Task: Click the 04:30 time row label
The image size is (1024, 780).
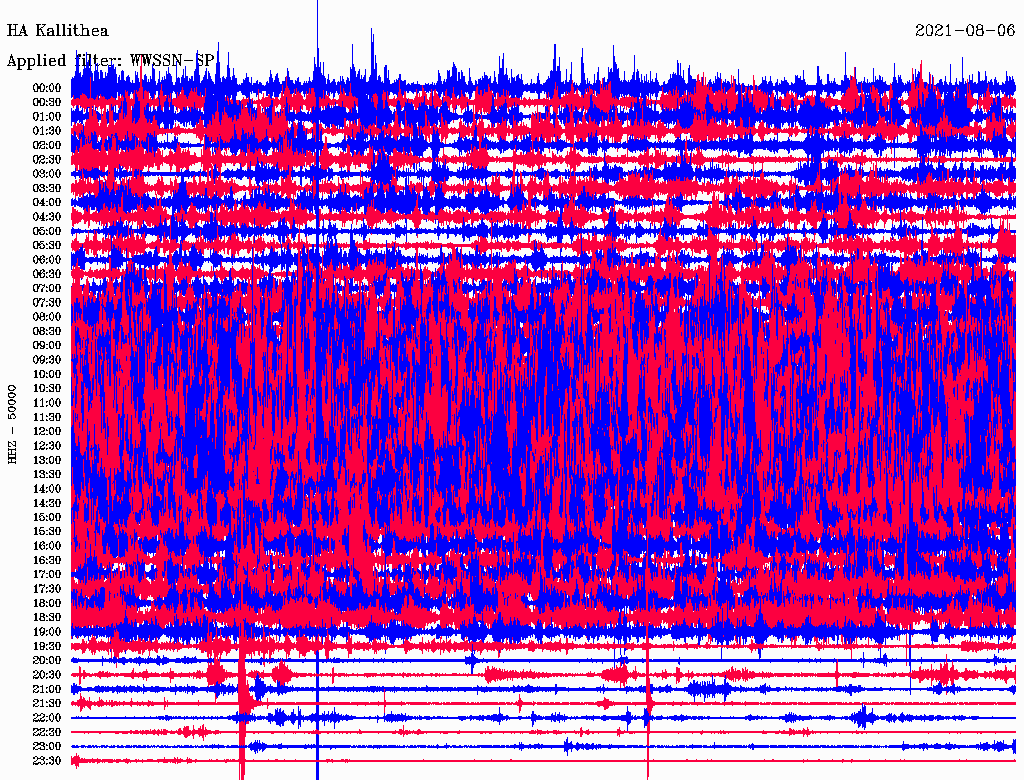Action: point(46,217)
